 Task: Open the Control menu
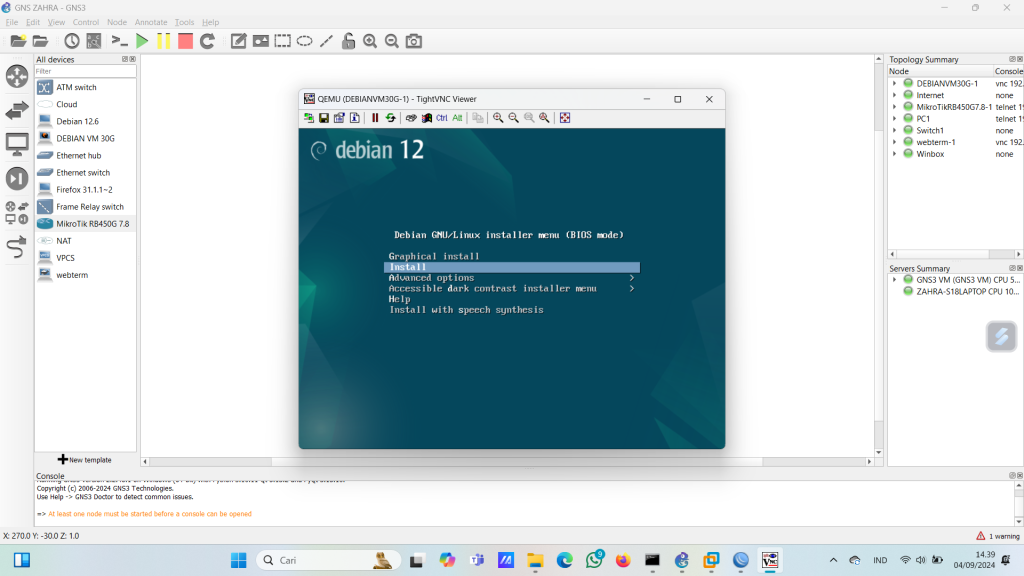86,22
